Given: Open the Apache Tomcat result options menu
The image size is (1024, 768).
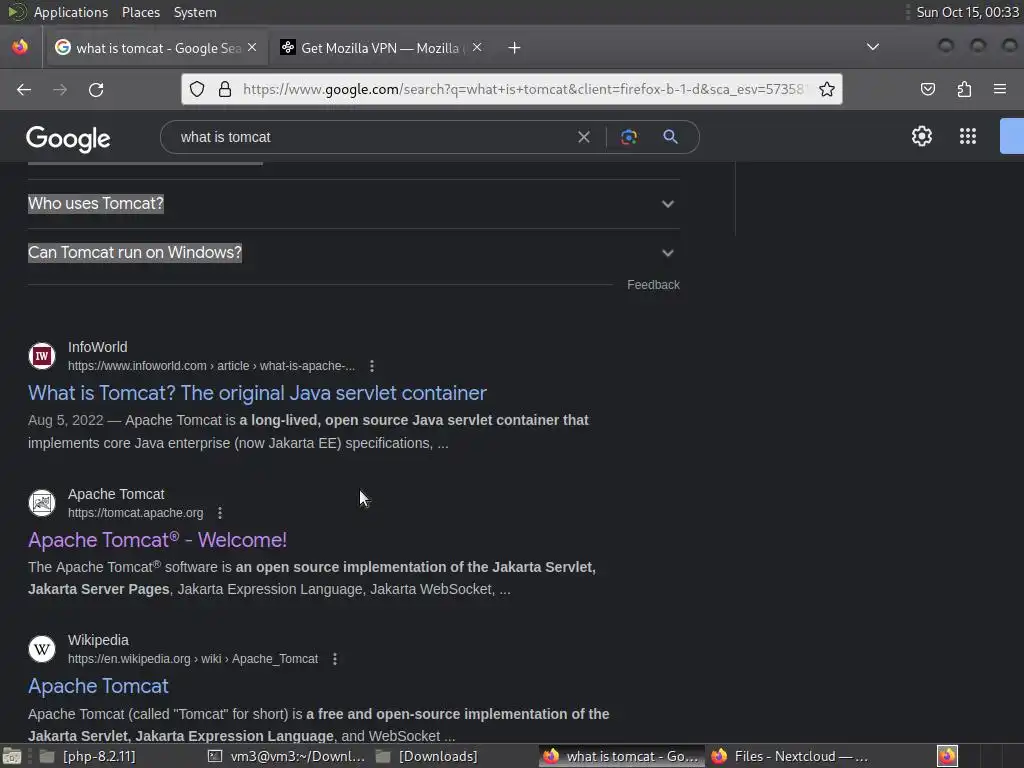Looking at the screenshot, I should [220, 513].
